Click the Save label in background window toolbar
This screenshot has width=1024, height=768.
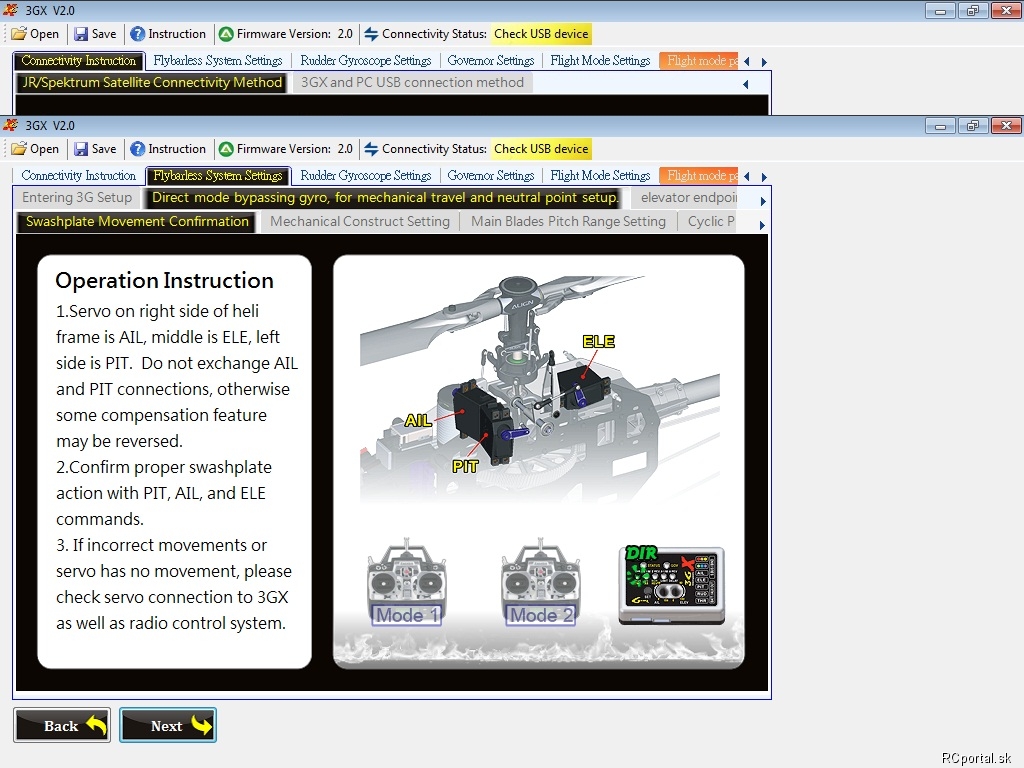[104, 34]
